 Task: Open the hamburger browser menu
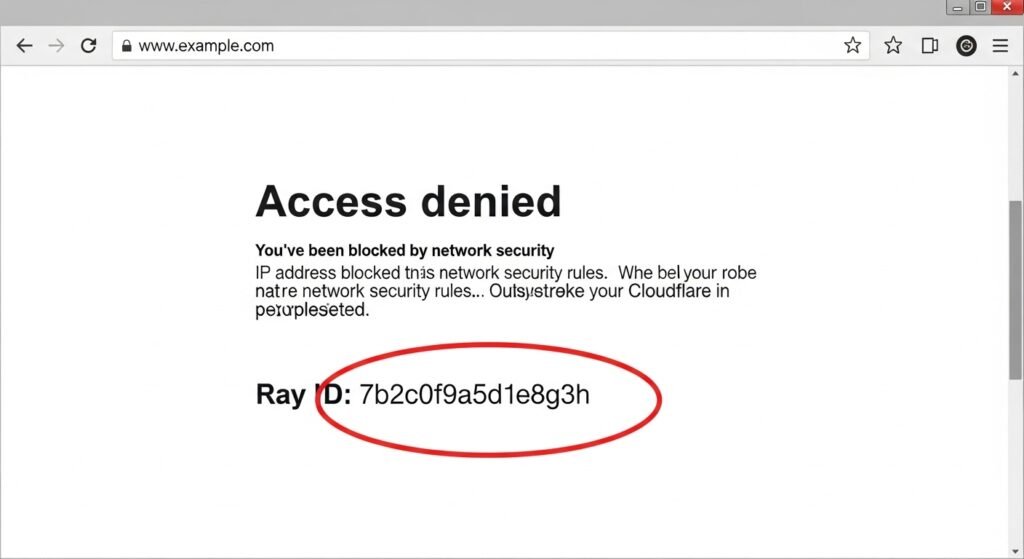point(1000,46)
